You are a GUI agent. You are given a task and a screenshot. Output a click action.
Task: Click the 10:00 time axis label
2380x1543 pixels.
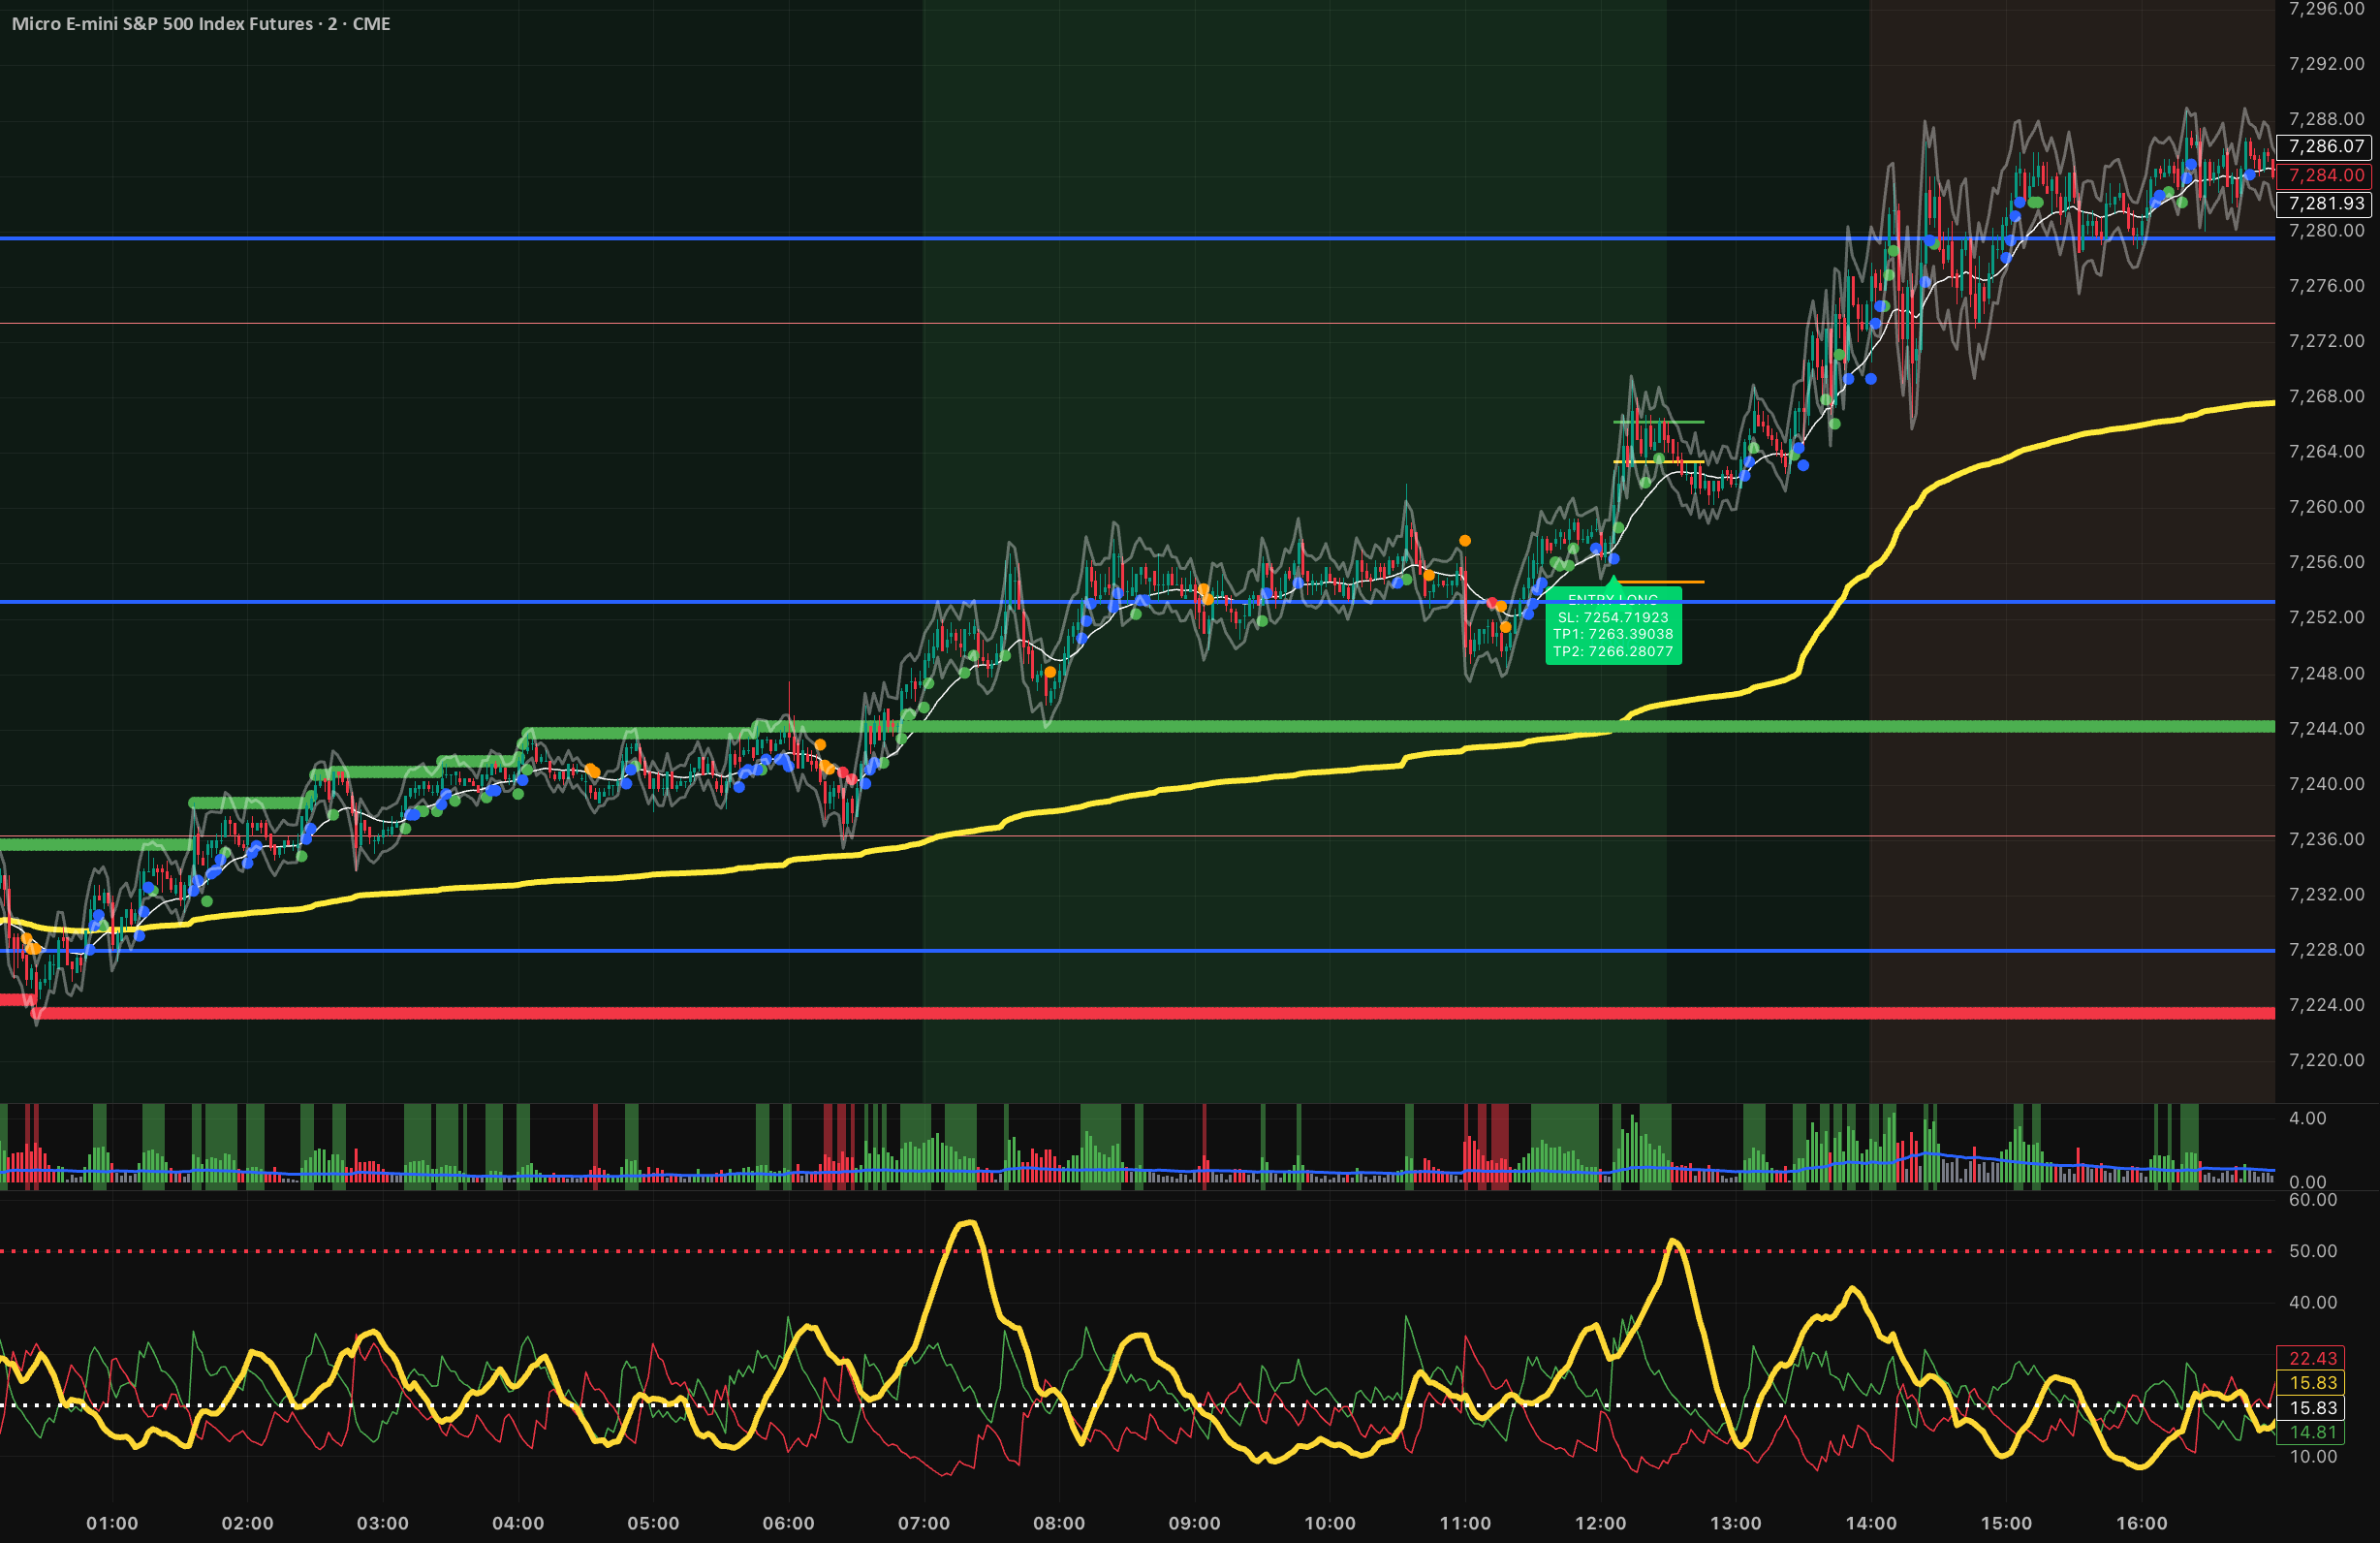pos(1329,1523)
